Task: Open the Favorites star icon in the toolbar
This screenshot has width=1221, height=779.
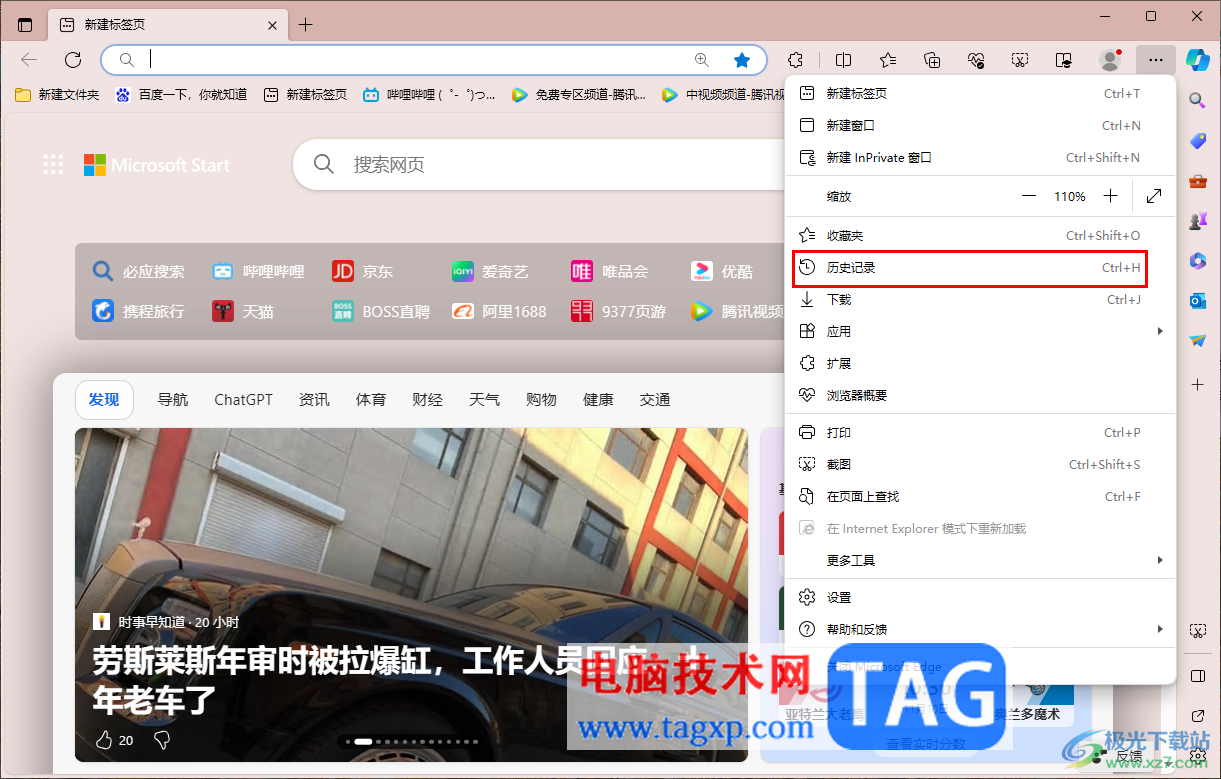Action: click(x=887, y=59)
